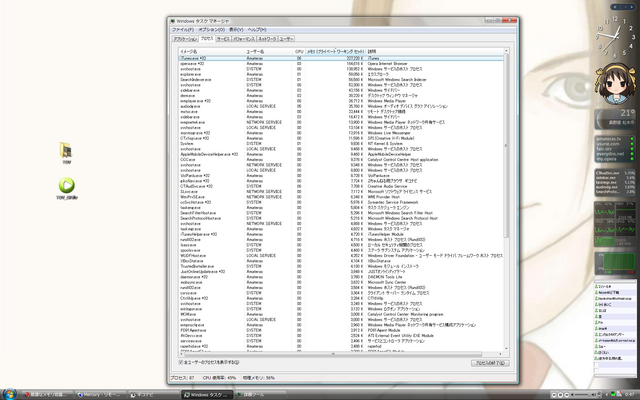Select the WUDFHost.exe process row

point(341,256)
